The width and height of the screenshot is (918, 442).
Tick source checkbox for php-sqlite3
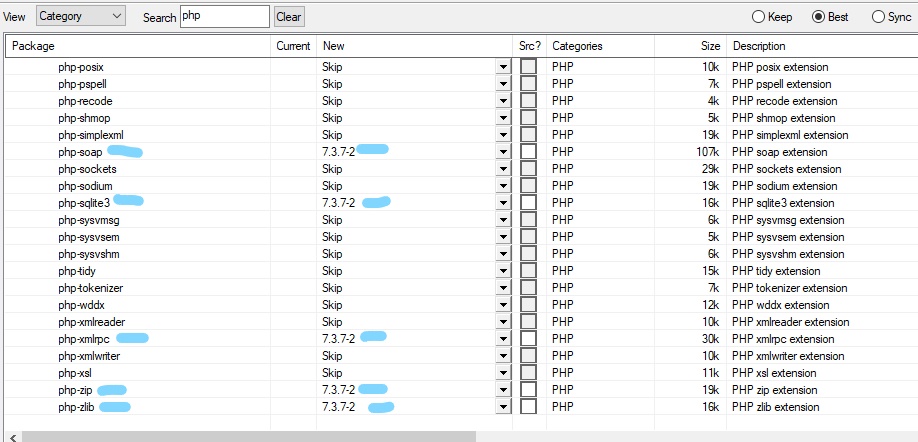point(528,203)
